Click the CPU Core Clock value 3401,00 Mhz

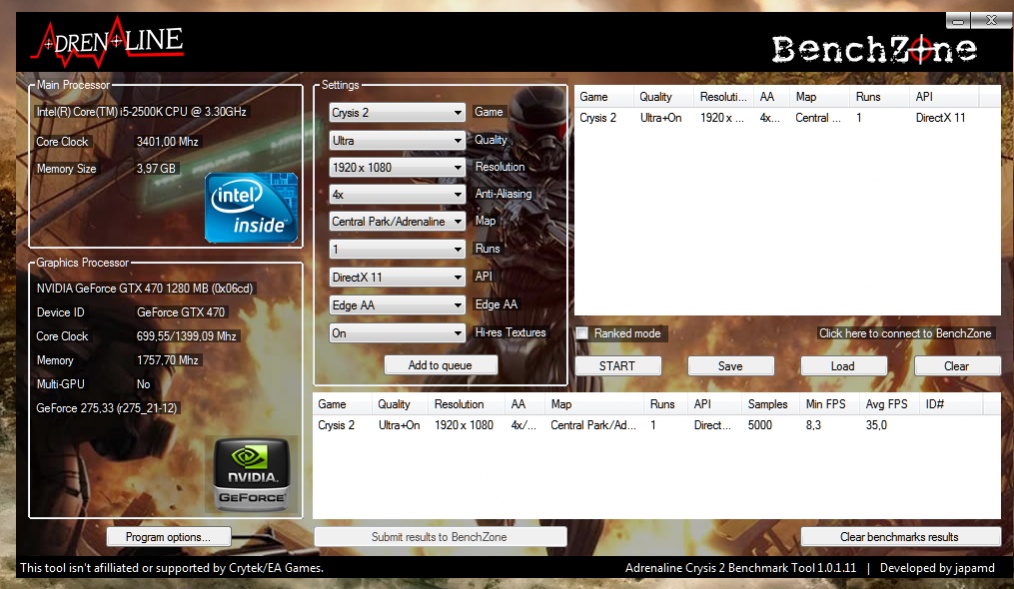167,142
